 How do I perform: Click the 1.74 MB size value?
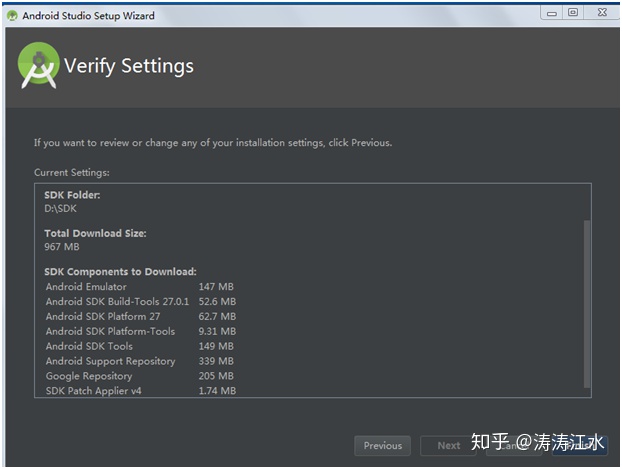coord(217,391)
